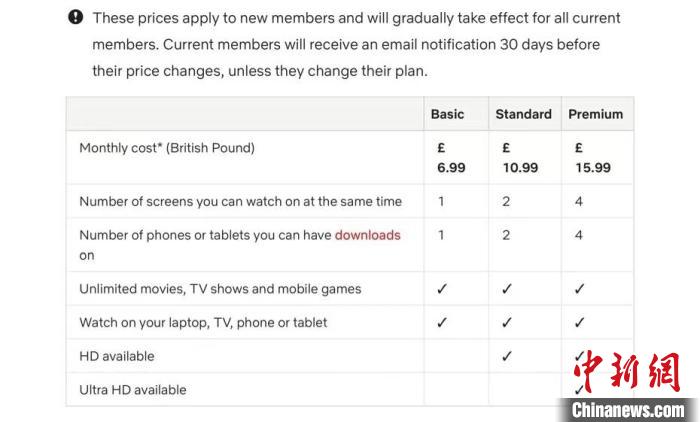Click Premium's 4 simultaneous screens value

(x=579, y=201)
